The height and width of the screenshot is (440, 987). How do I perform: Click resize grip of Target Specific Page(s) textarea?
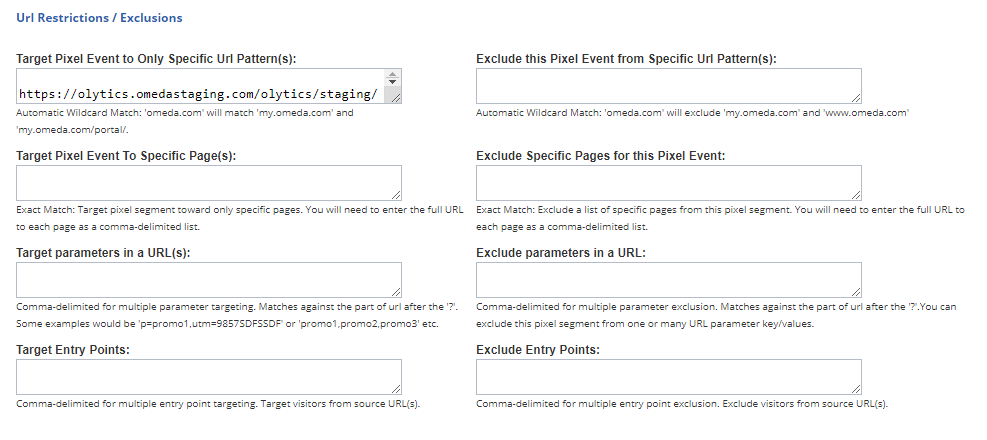396,195
